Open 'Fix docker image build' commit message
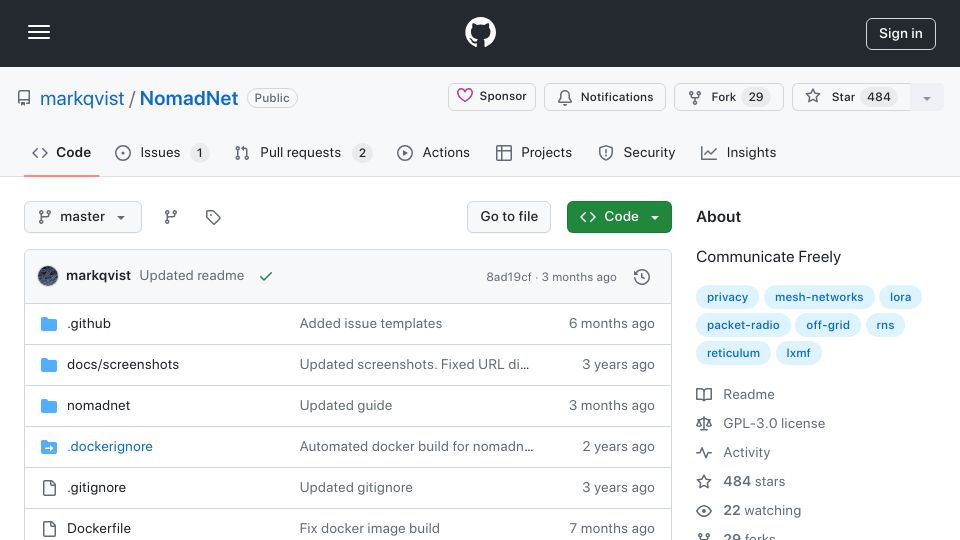 pos(369,528)
